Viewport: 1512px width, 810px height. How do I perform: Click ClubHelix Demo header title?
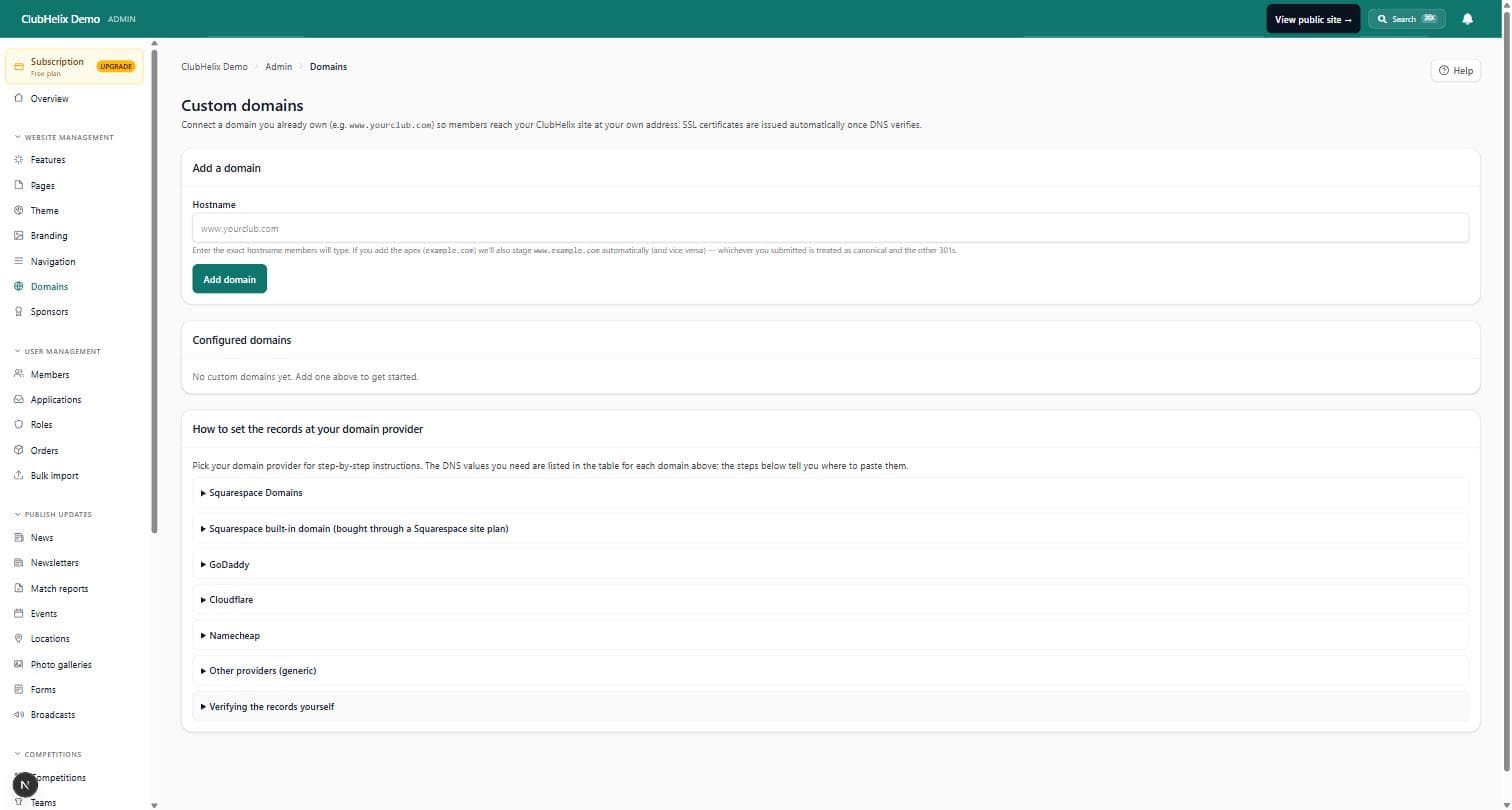tap(60, 19)
